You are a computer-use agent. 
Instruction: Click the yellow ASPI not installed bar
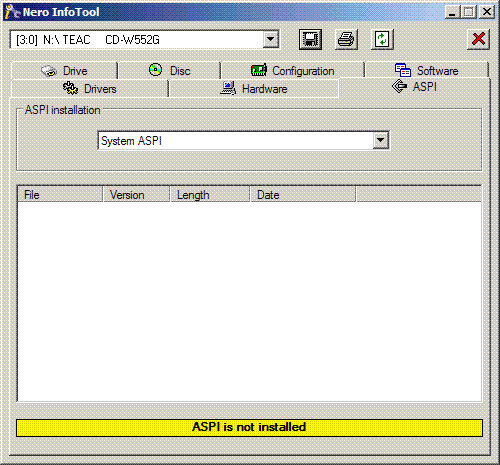249,428
